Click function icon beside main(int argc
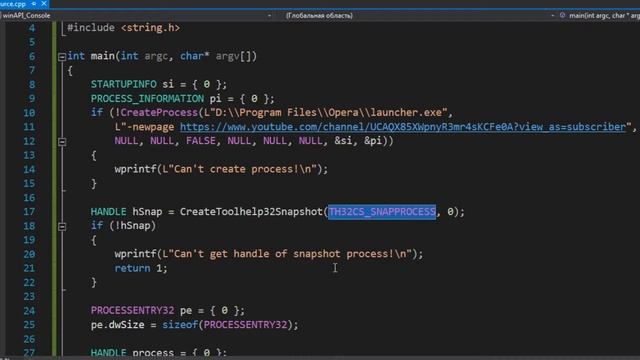This screenshot has width=640, height=360. [562, 16]
